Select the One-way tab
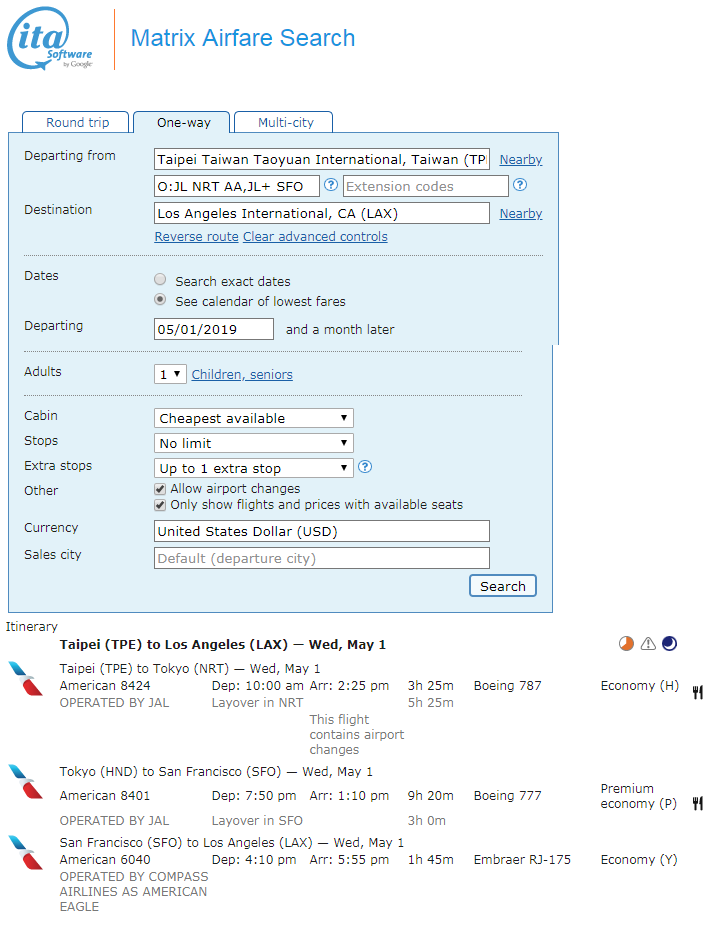Image resolution: width=713 pixels, height=925 pixels. tap(182, 122)
